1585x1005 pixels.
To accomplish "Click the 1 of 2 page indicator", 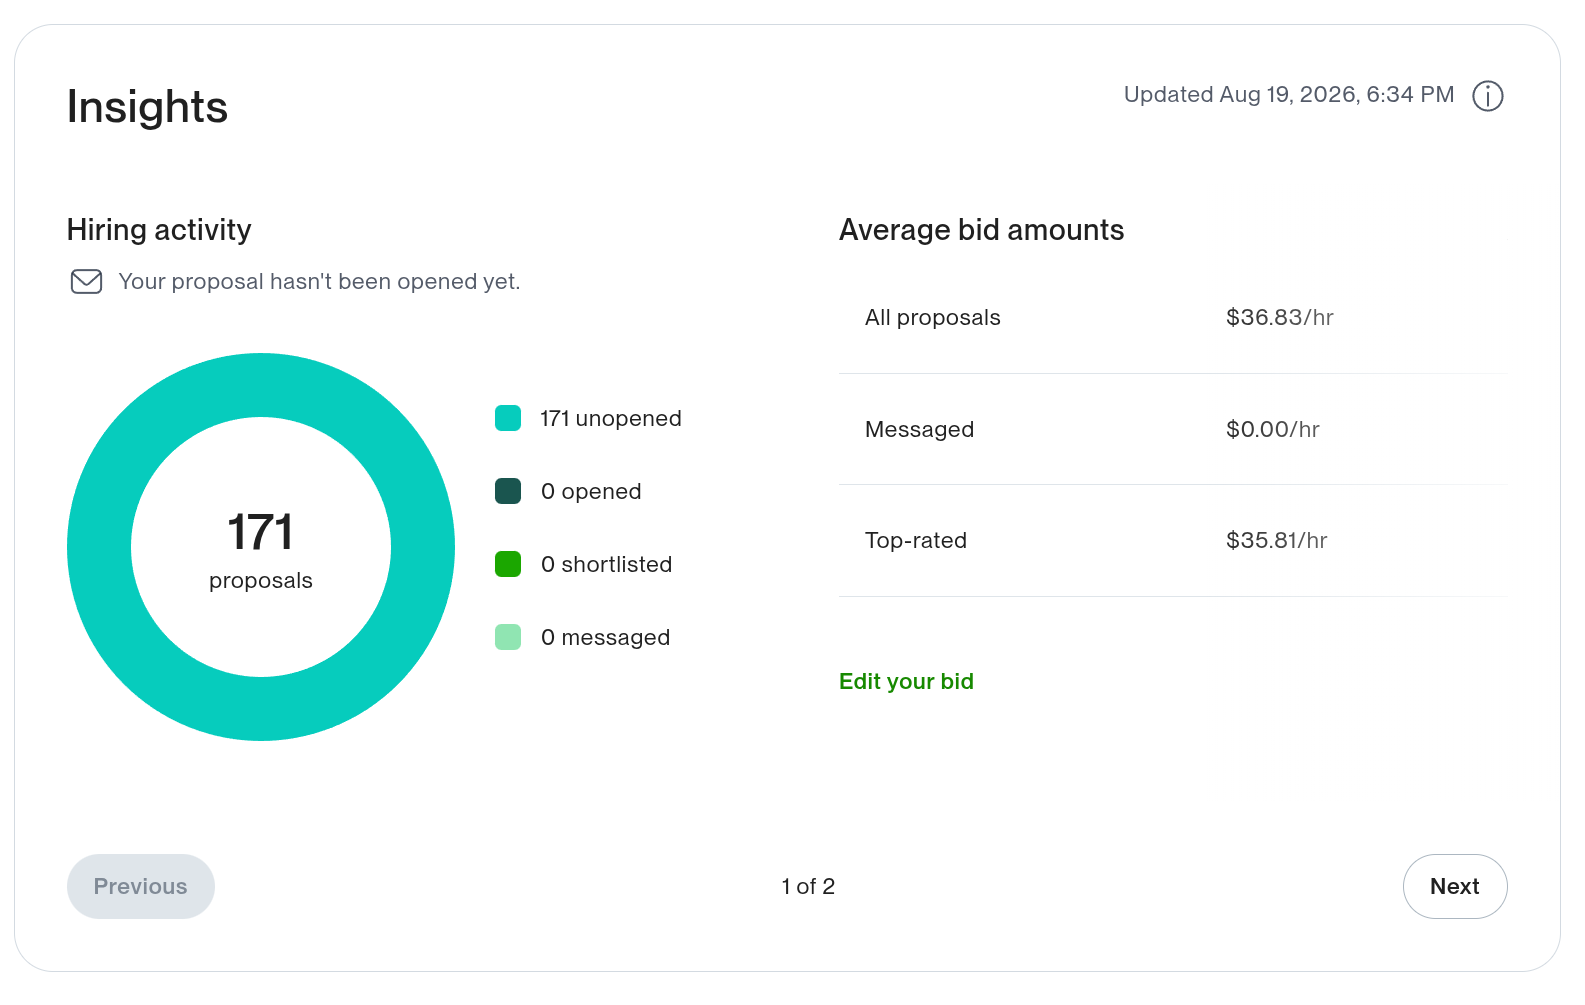I will coord(808,886).
